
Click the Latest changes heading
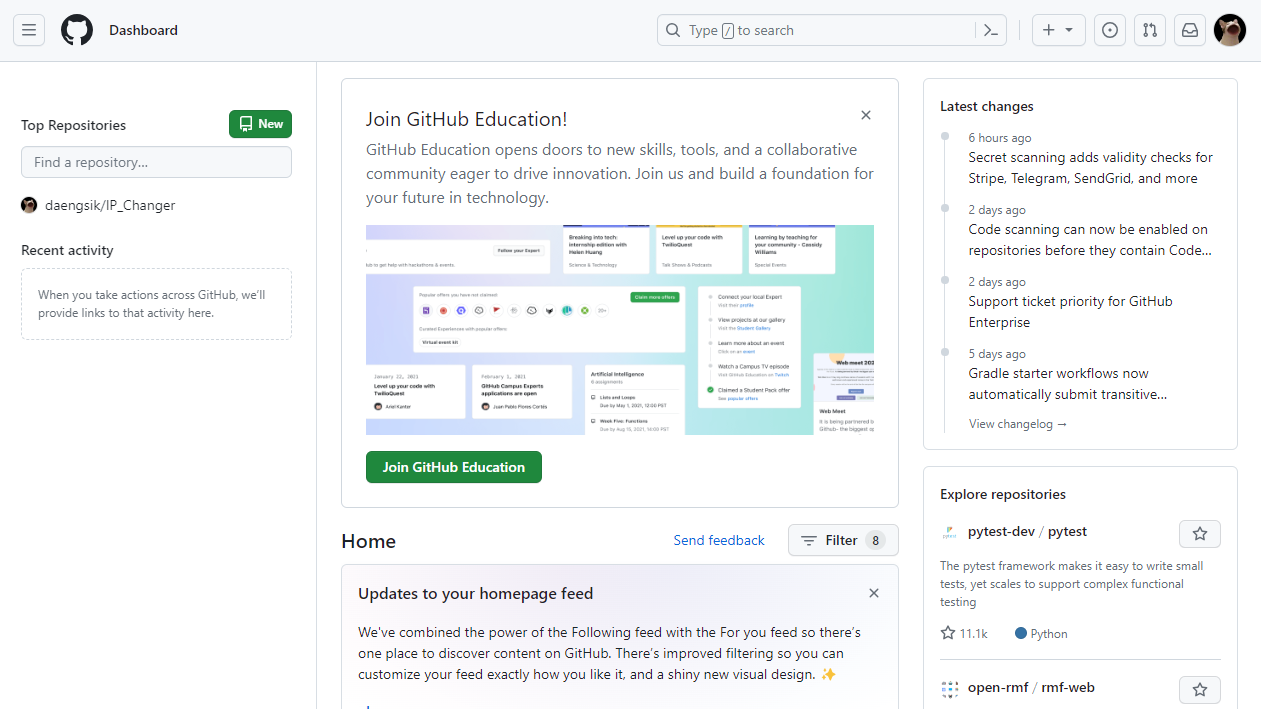(x=987, y=106)
